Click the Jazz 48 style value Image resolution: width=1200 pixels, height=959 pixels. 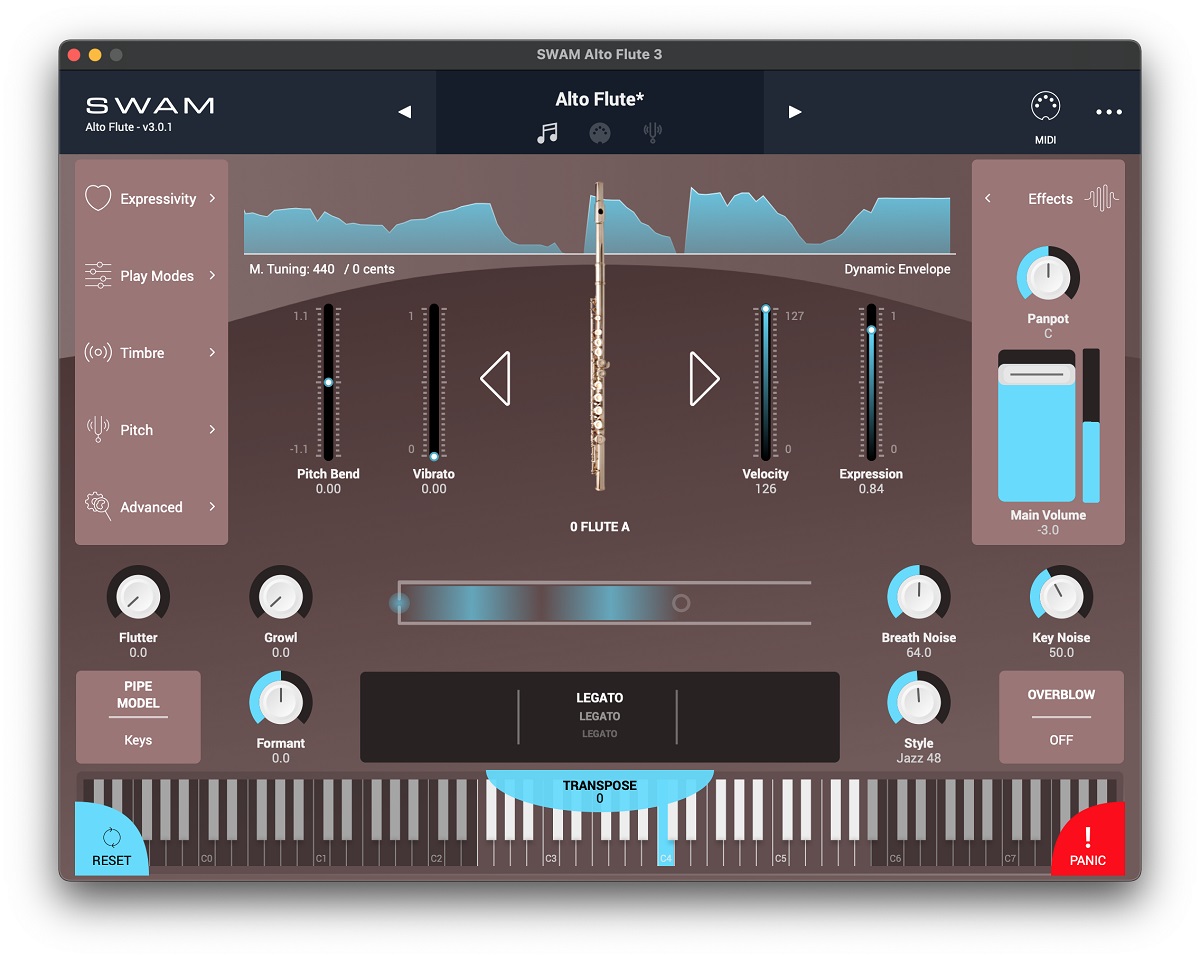[918, 758]
